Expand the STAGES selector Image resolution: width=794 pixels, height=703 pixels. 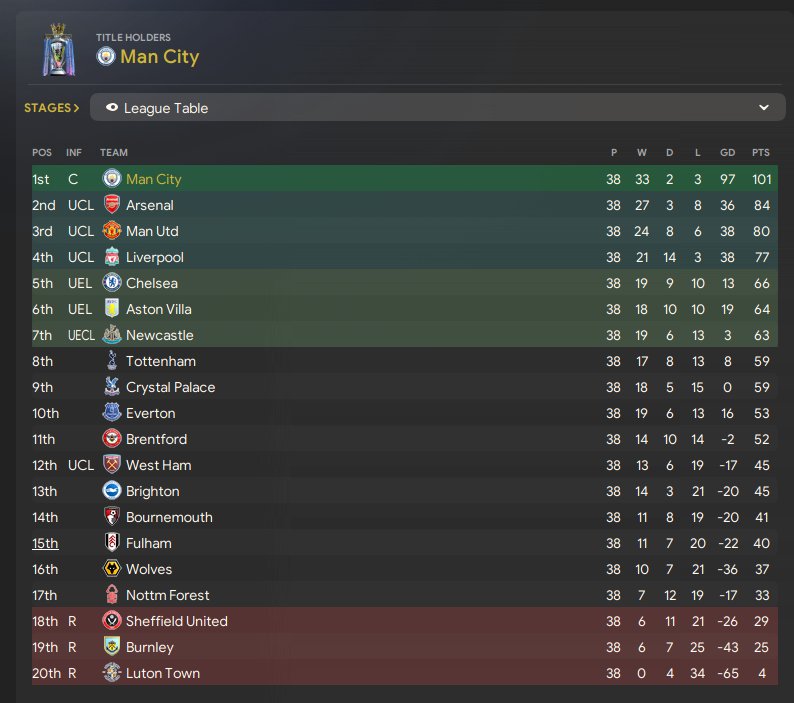pyautogui.click(x=51, y=108)
